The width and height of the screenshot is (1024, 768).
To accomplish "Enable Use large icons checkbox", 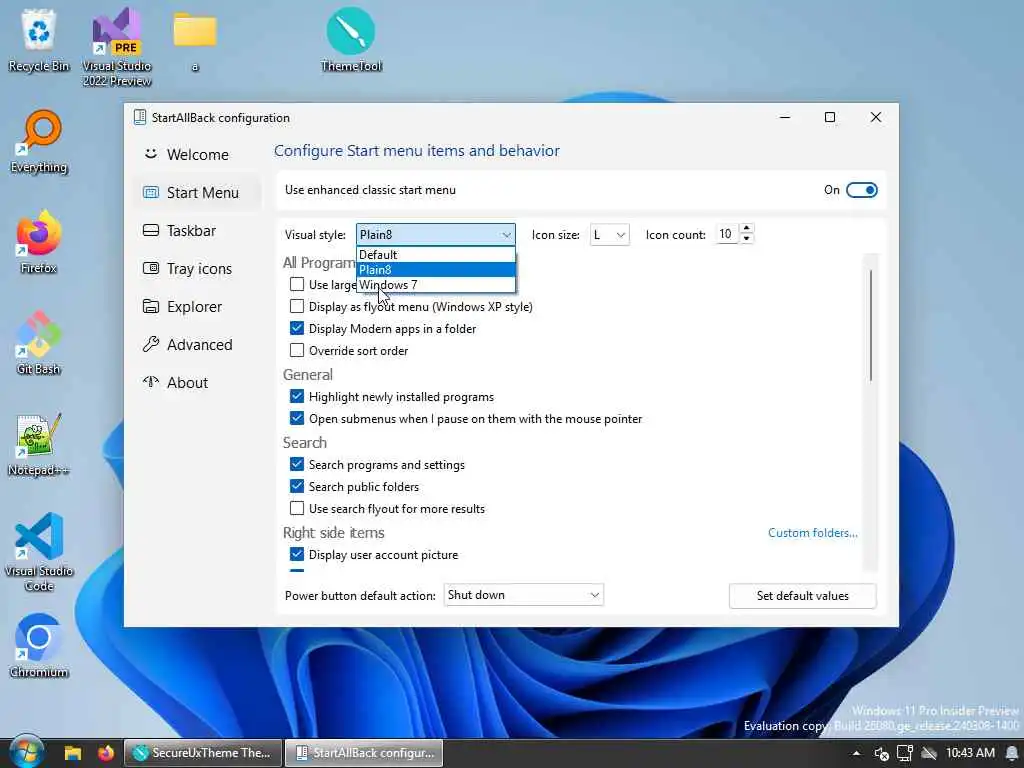I will 296,284.
